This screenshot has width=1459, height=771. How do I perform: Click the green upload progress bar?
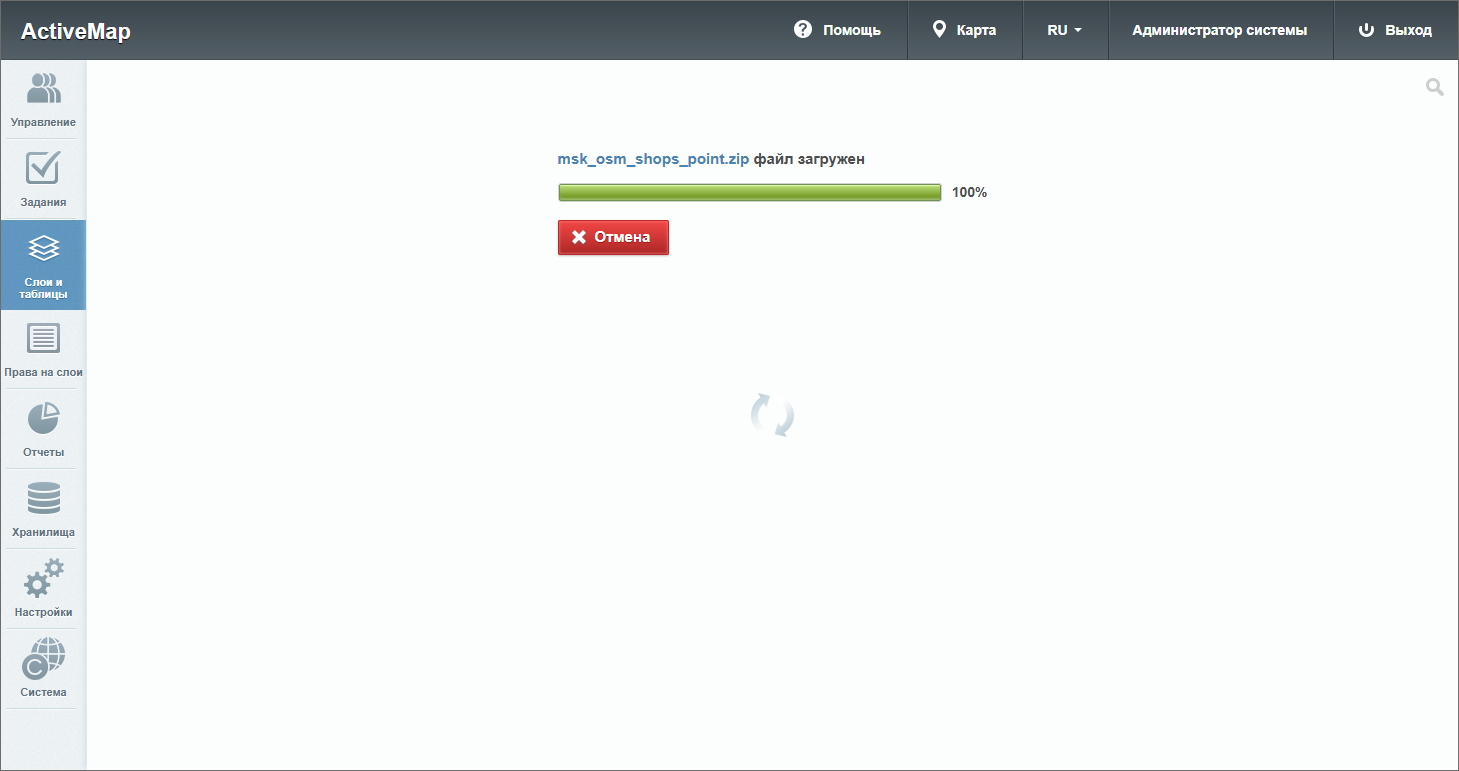(x=749, y=192)
